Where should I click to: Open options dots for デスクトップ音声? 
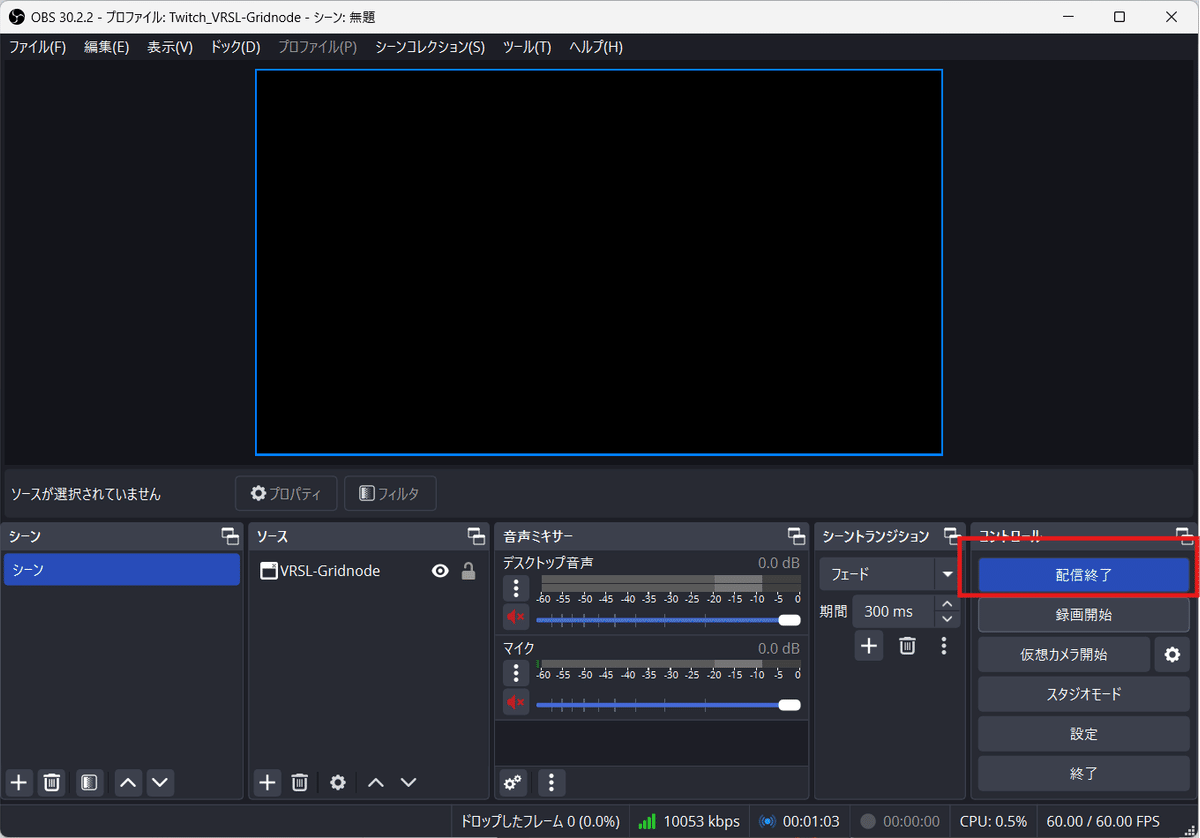click(516, 588)
